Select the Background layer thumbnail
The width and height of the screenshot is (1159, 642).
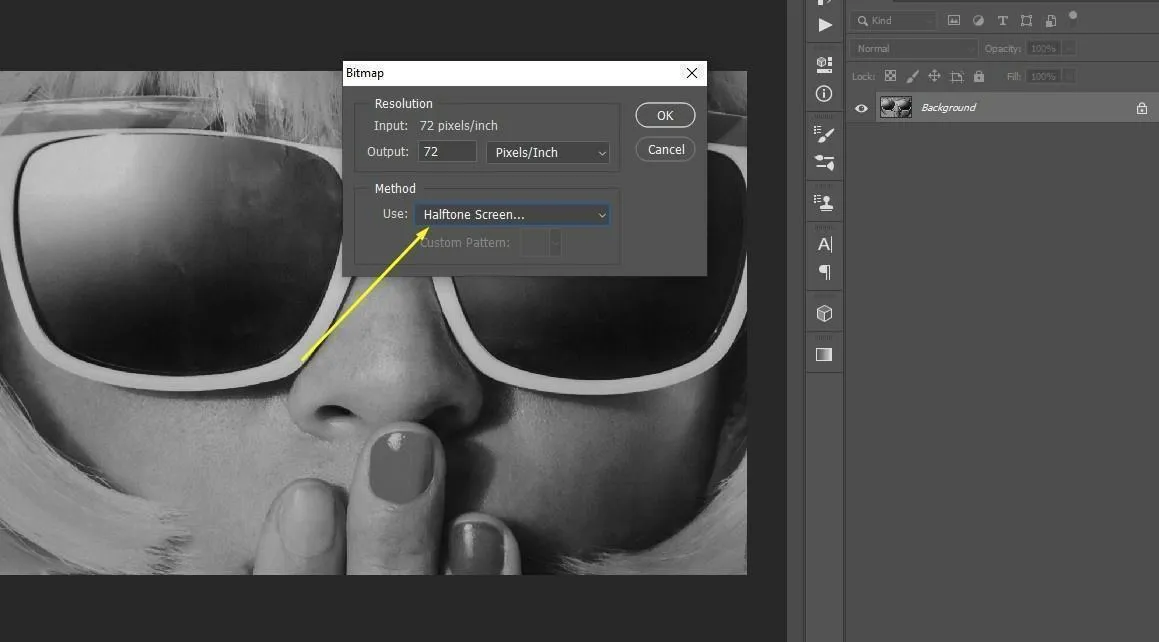pyautogui.click(x=895, y=108)
